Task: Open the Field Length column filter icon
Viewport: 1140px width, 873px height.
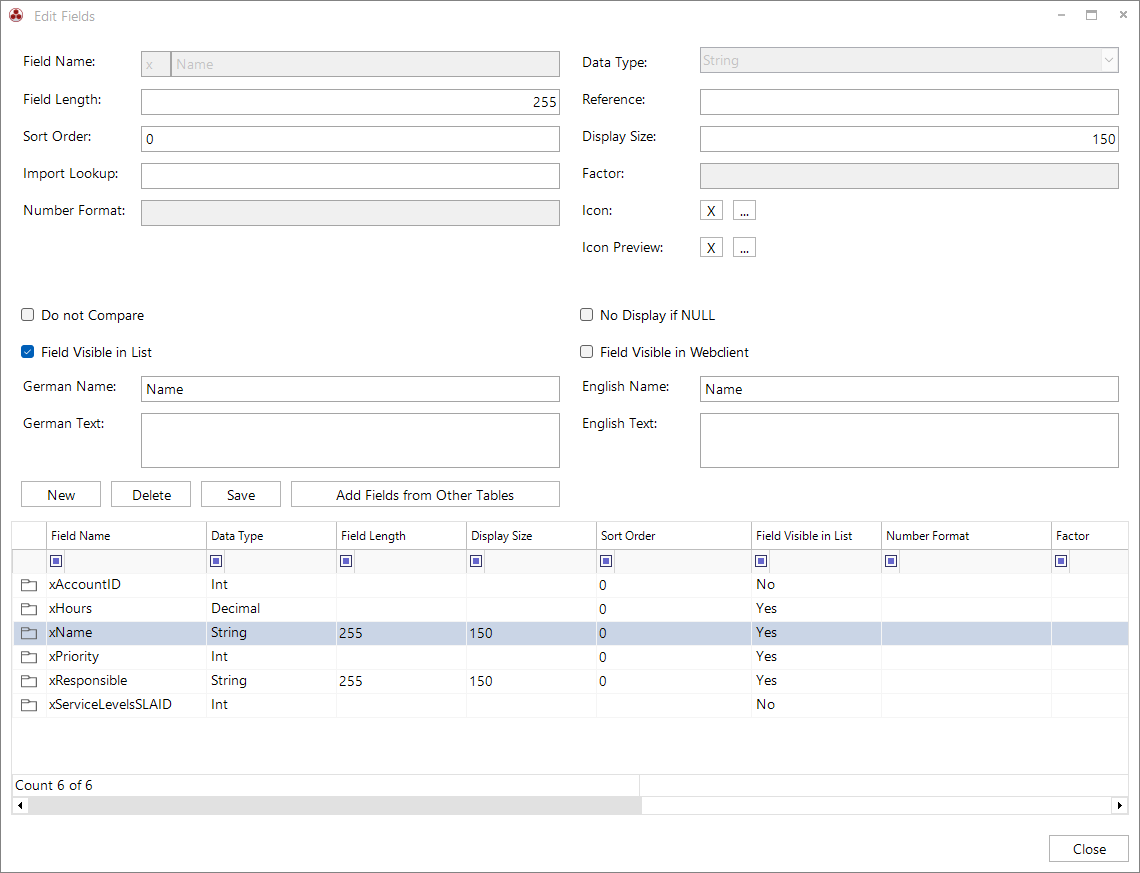Action: 346,561
